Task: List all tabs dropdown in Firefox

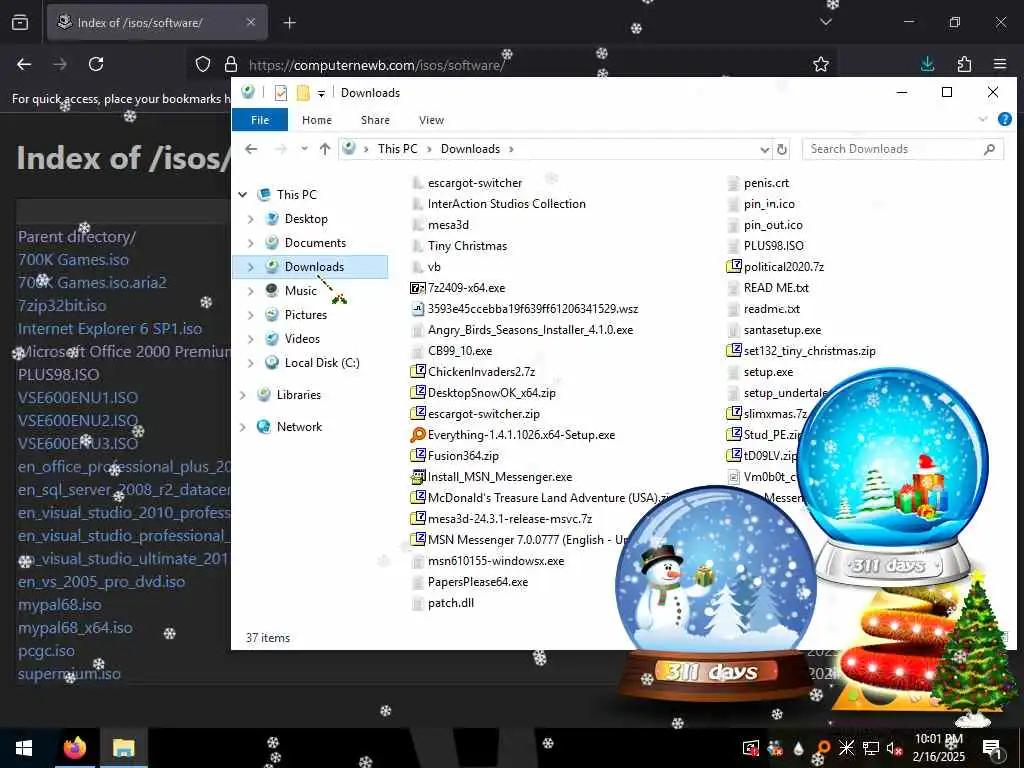Action: [x=826, y=22]
